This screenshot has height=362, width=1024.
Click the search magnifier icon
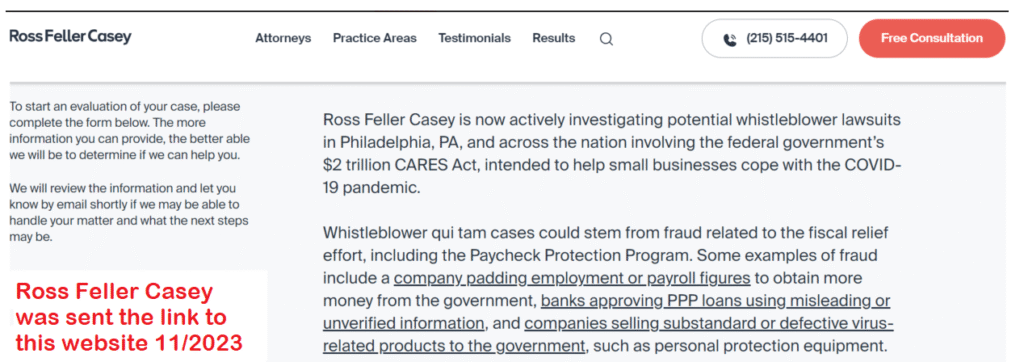tap(606, 39)
